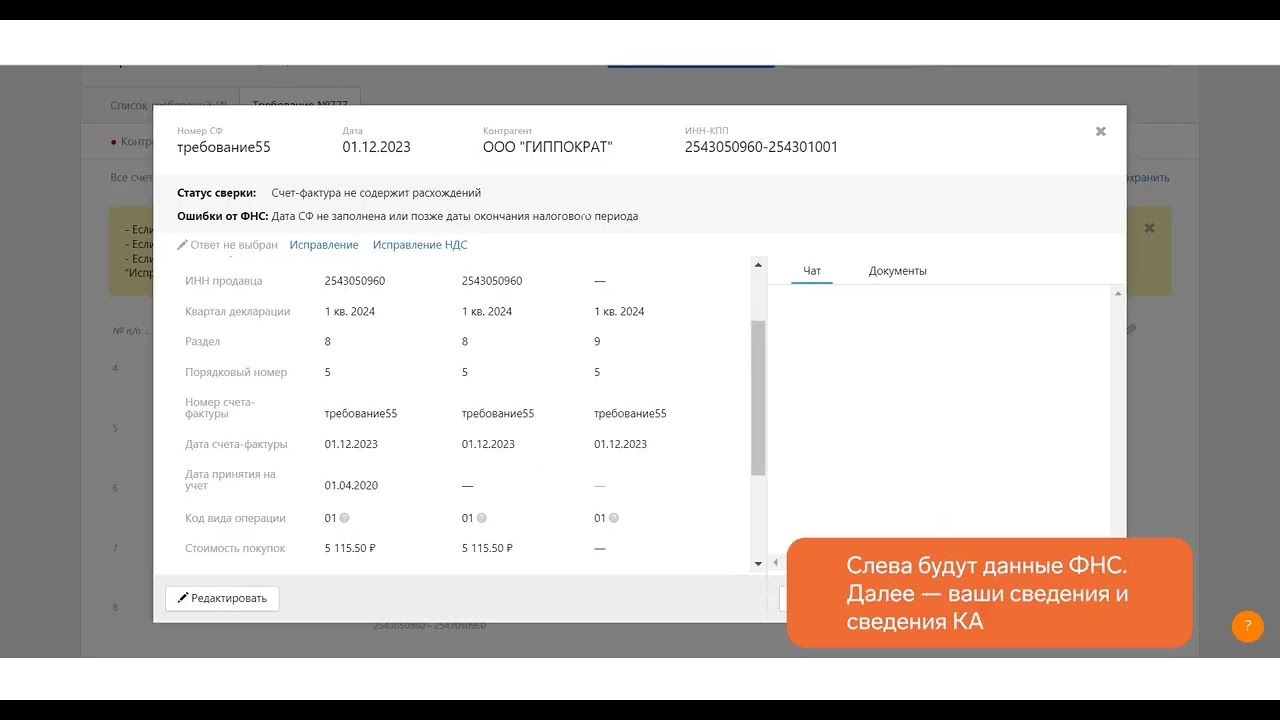This screenshot has width=1280, height=720.
Task: Click the Редактировать button
Action: (x=222, y=598)
